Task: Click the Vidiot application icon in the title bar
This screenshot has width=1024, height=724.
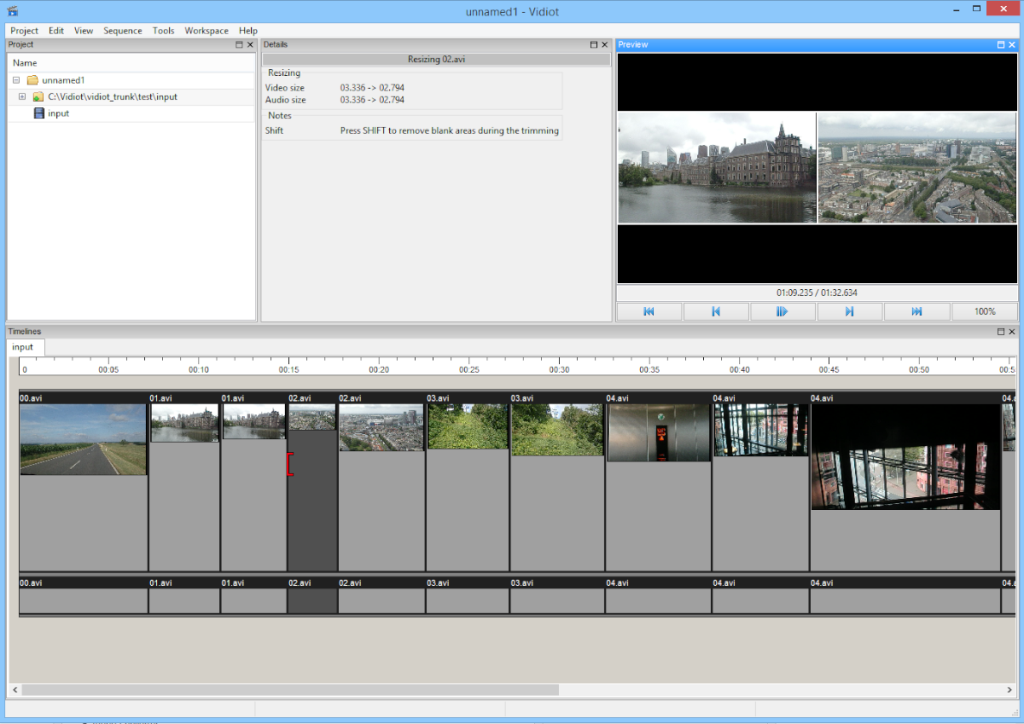Action: click(12, 10)
